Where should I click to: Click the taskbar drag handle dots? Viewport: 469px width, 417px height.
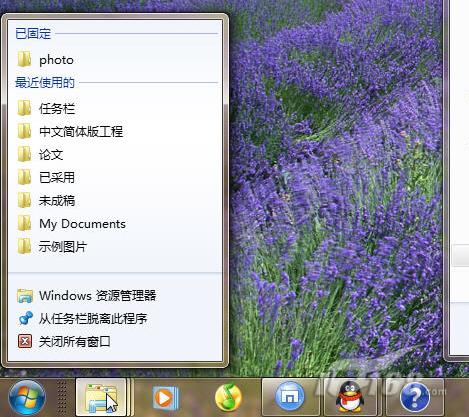pyautogui.click(x=62, y=398)
